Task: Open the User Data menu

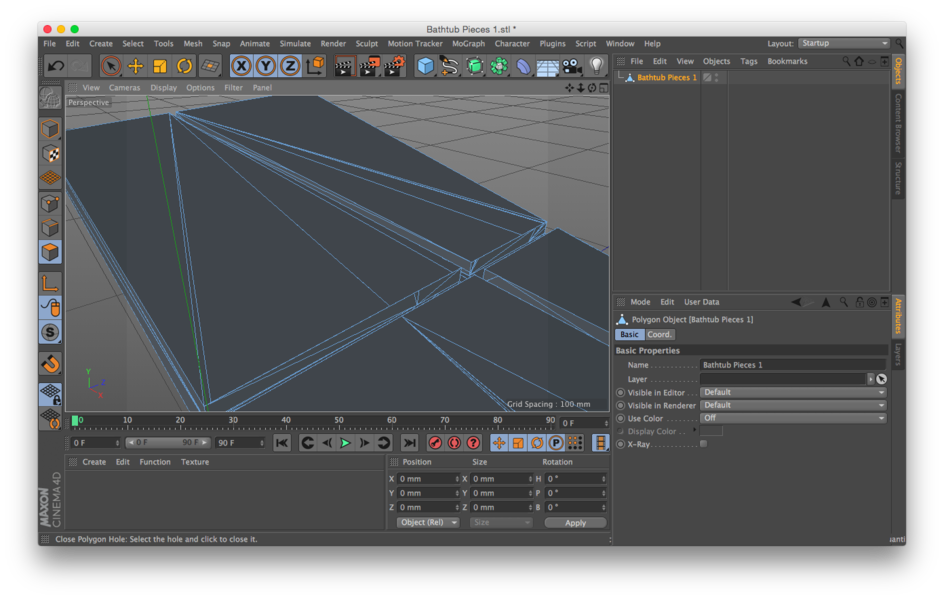Action: click(701, 302)
